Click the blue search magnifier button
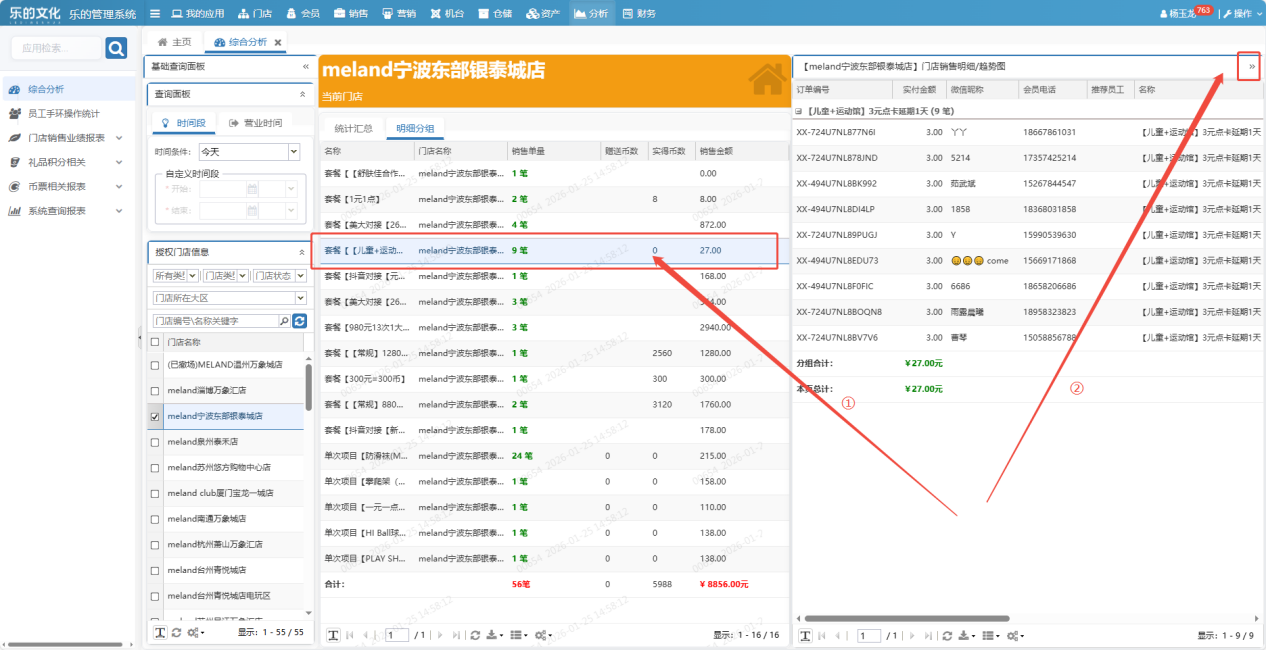The height and width of the screenshot is (650, 1266). click(116, 48)
